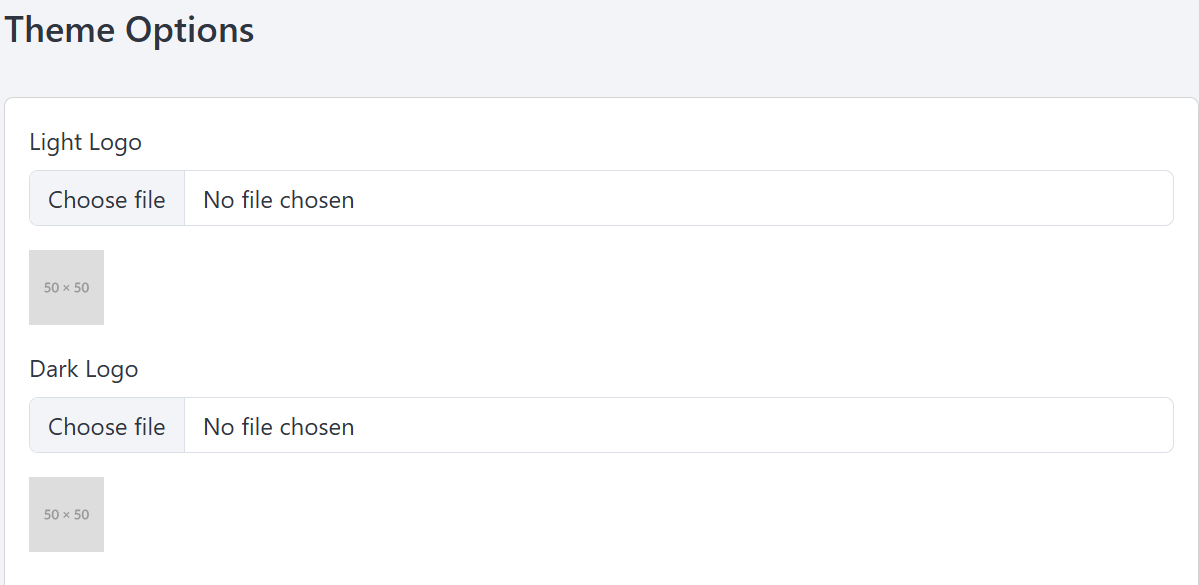Open the file picker for the dark logo
Screen dimensions: 1199x585
[107, 427]
